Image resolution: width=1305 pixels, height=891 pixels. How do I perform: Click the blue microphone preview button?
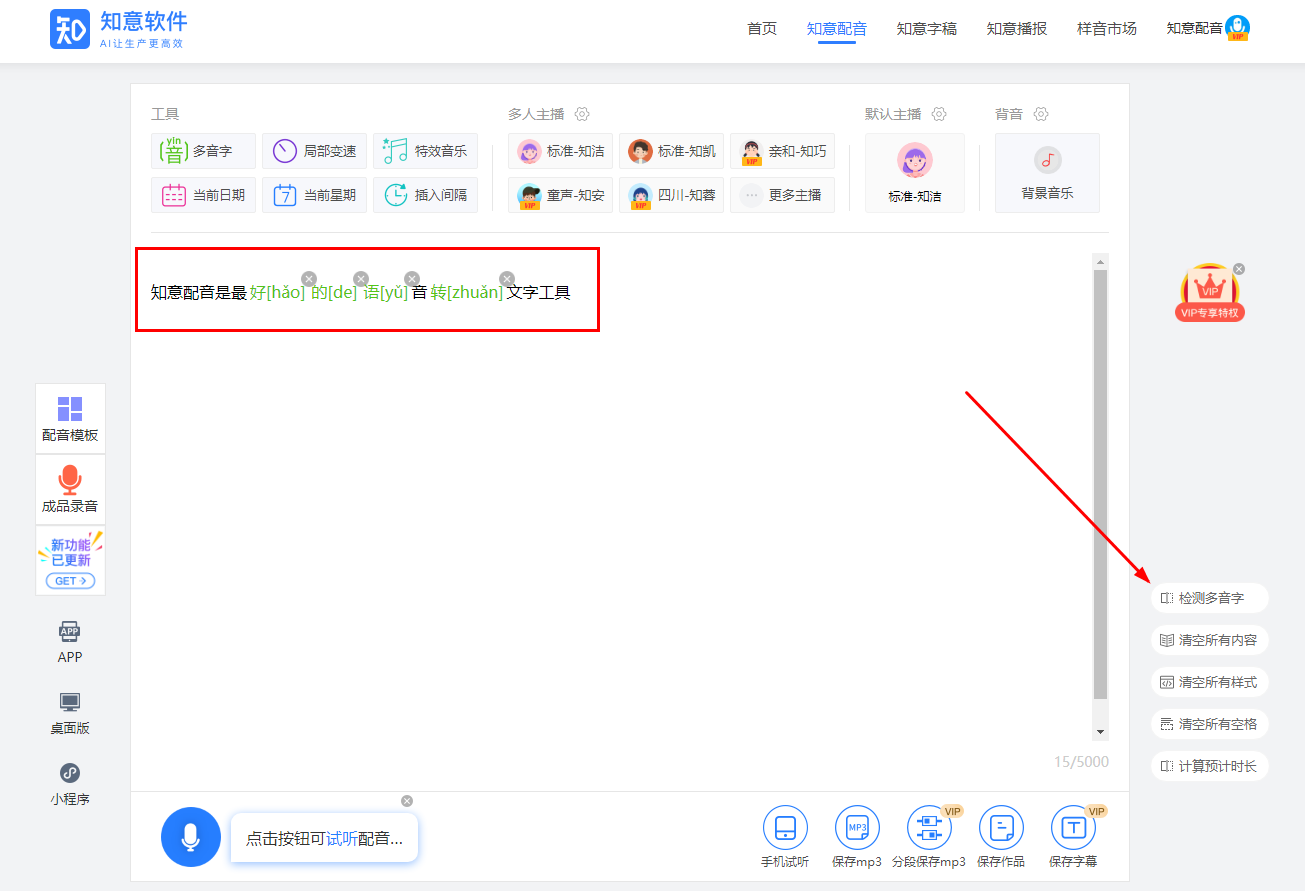(190, 837)
